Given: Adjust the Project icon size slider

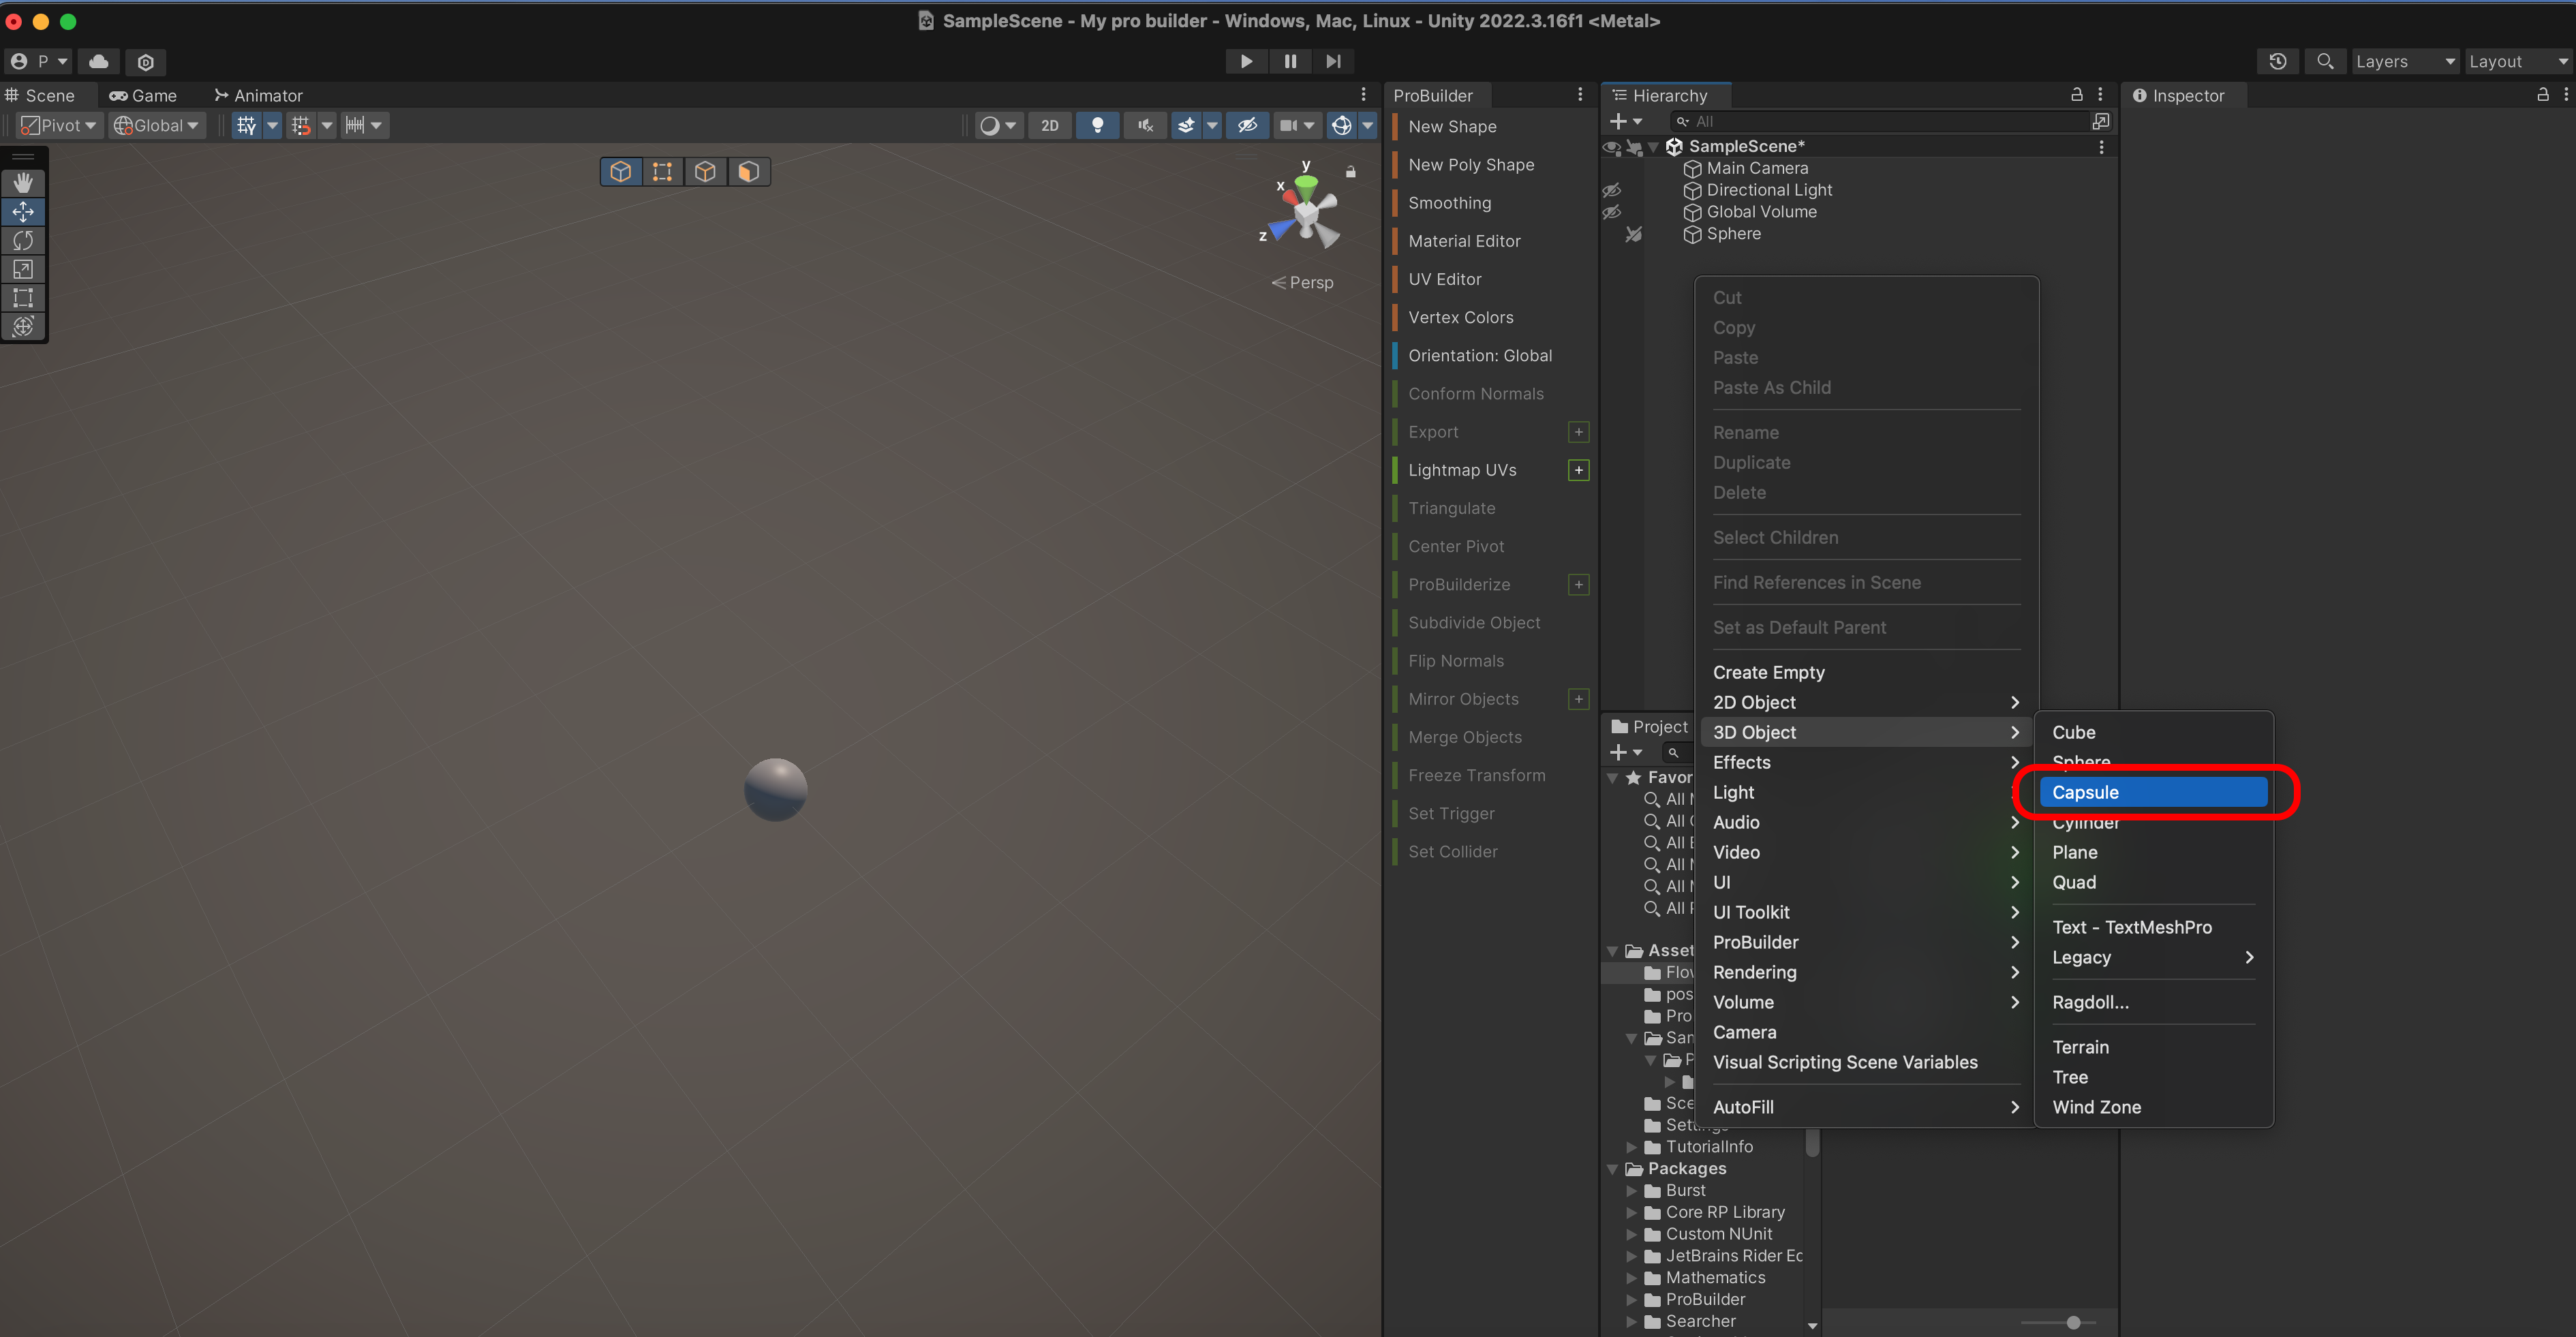Looking at the screenshot, I should pyautogui.click(x=2073, y=1322).
